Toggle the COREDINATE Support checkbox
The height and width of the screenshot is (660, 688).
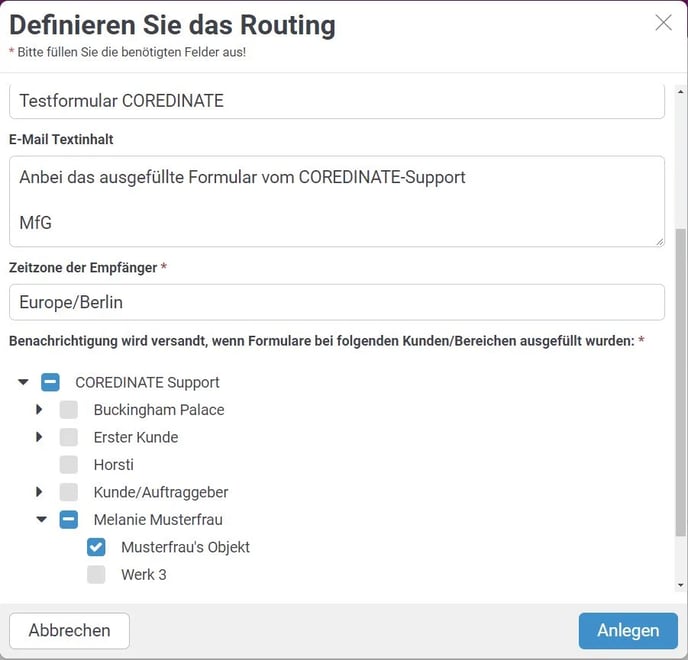[x=50, y=382]
